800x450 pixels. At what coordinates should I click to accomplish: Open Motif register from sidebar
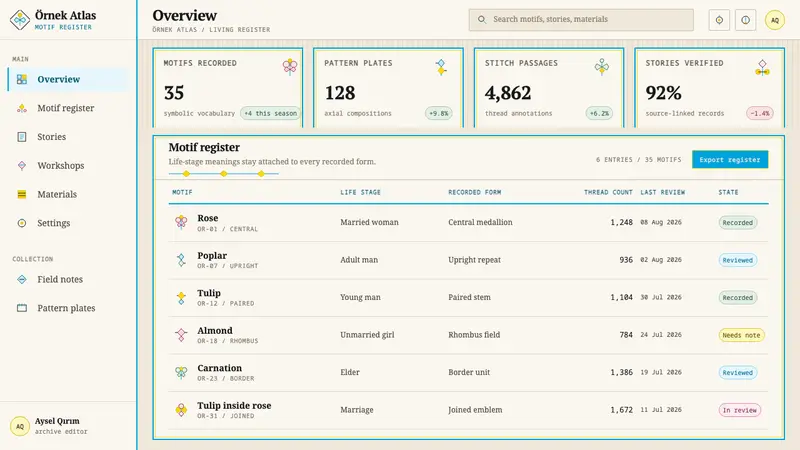click(68, 108)
